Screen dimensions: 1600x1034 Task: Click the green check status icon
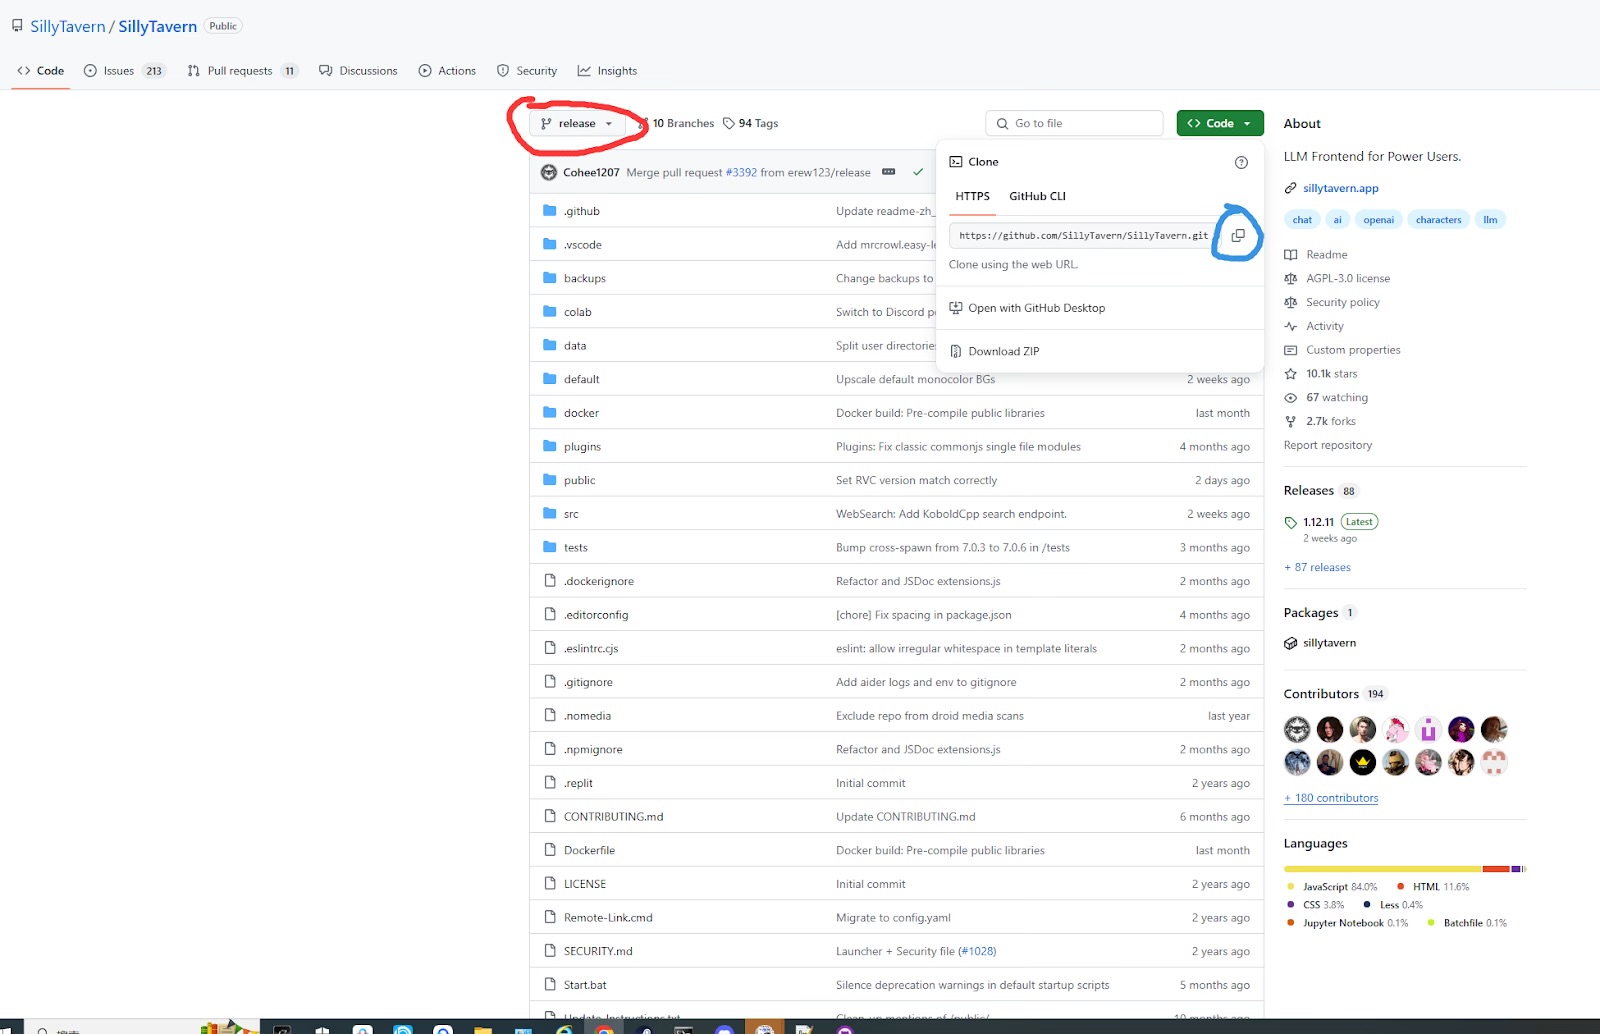[x=918, y=172]
